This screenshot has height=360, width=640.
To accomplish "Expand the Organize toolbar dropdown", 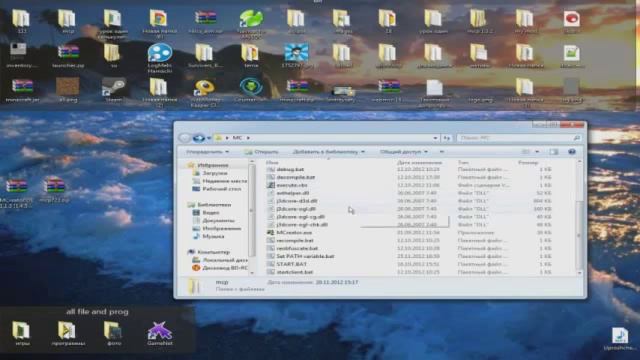I will point(207,152).
